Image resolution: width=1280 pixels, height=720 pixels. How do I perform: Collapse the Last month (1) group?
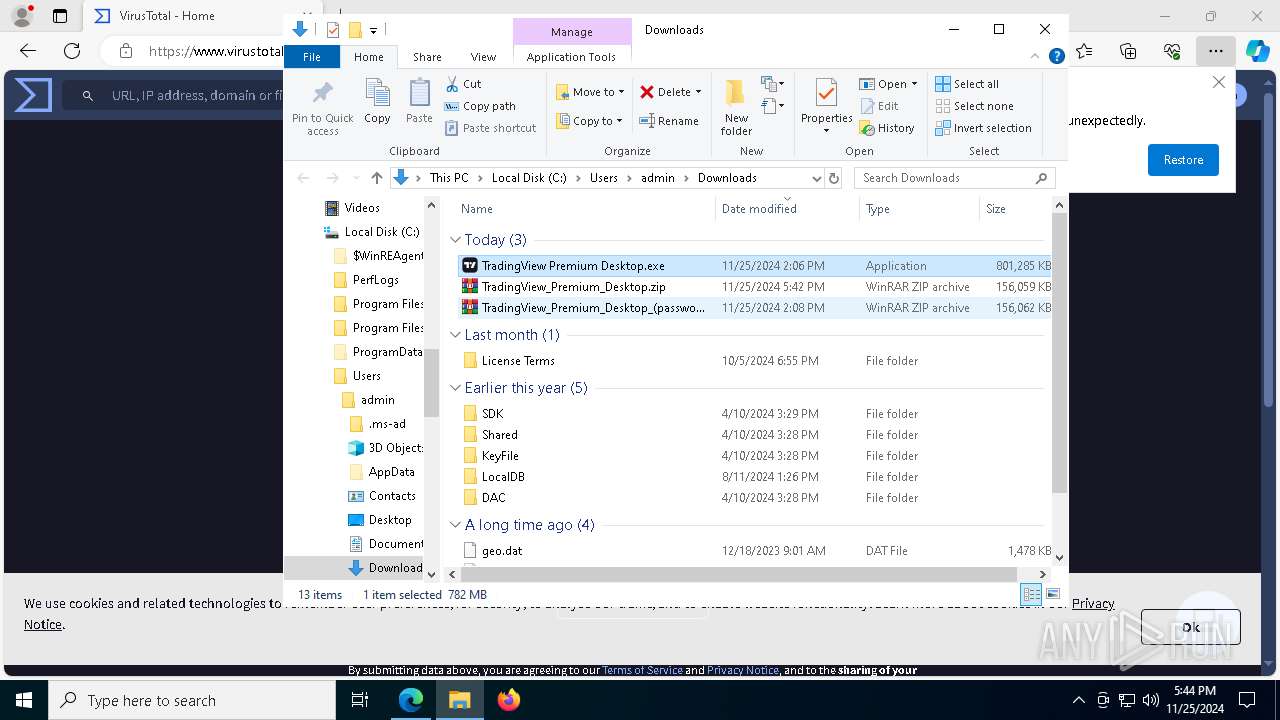tap(455, 335)
